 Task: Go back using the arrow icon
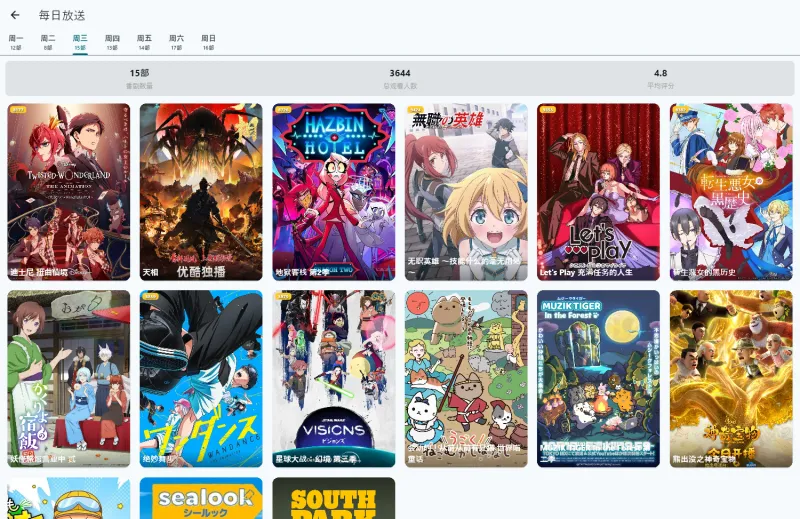[x=15, y=15]
